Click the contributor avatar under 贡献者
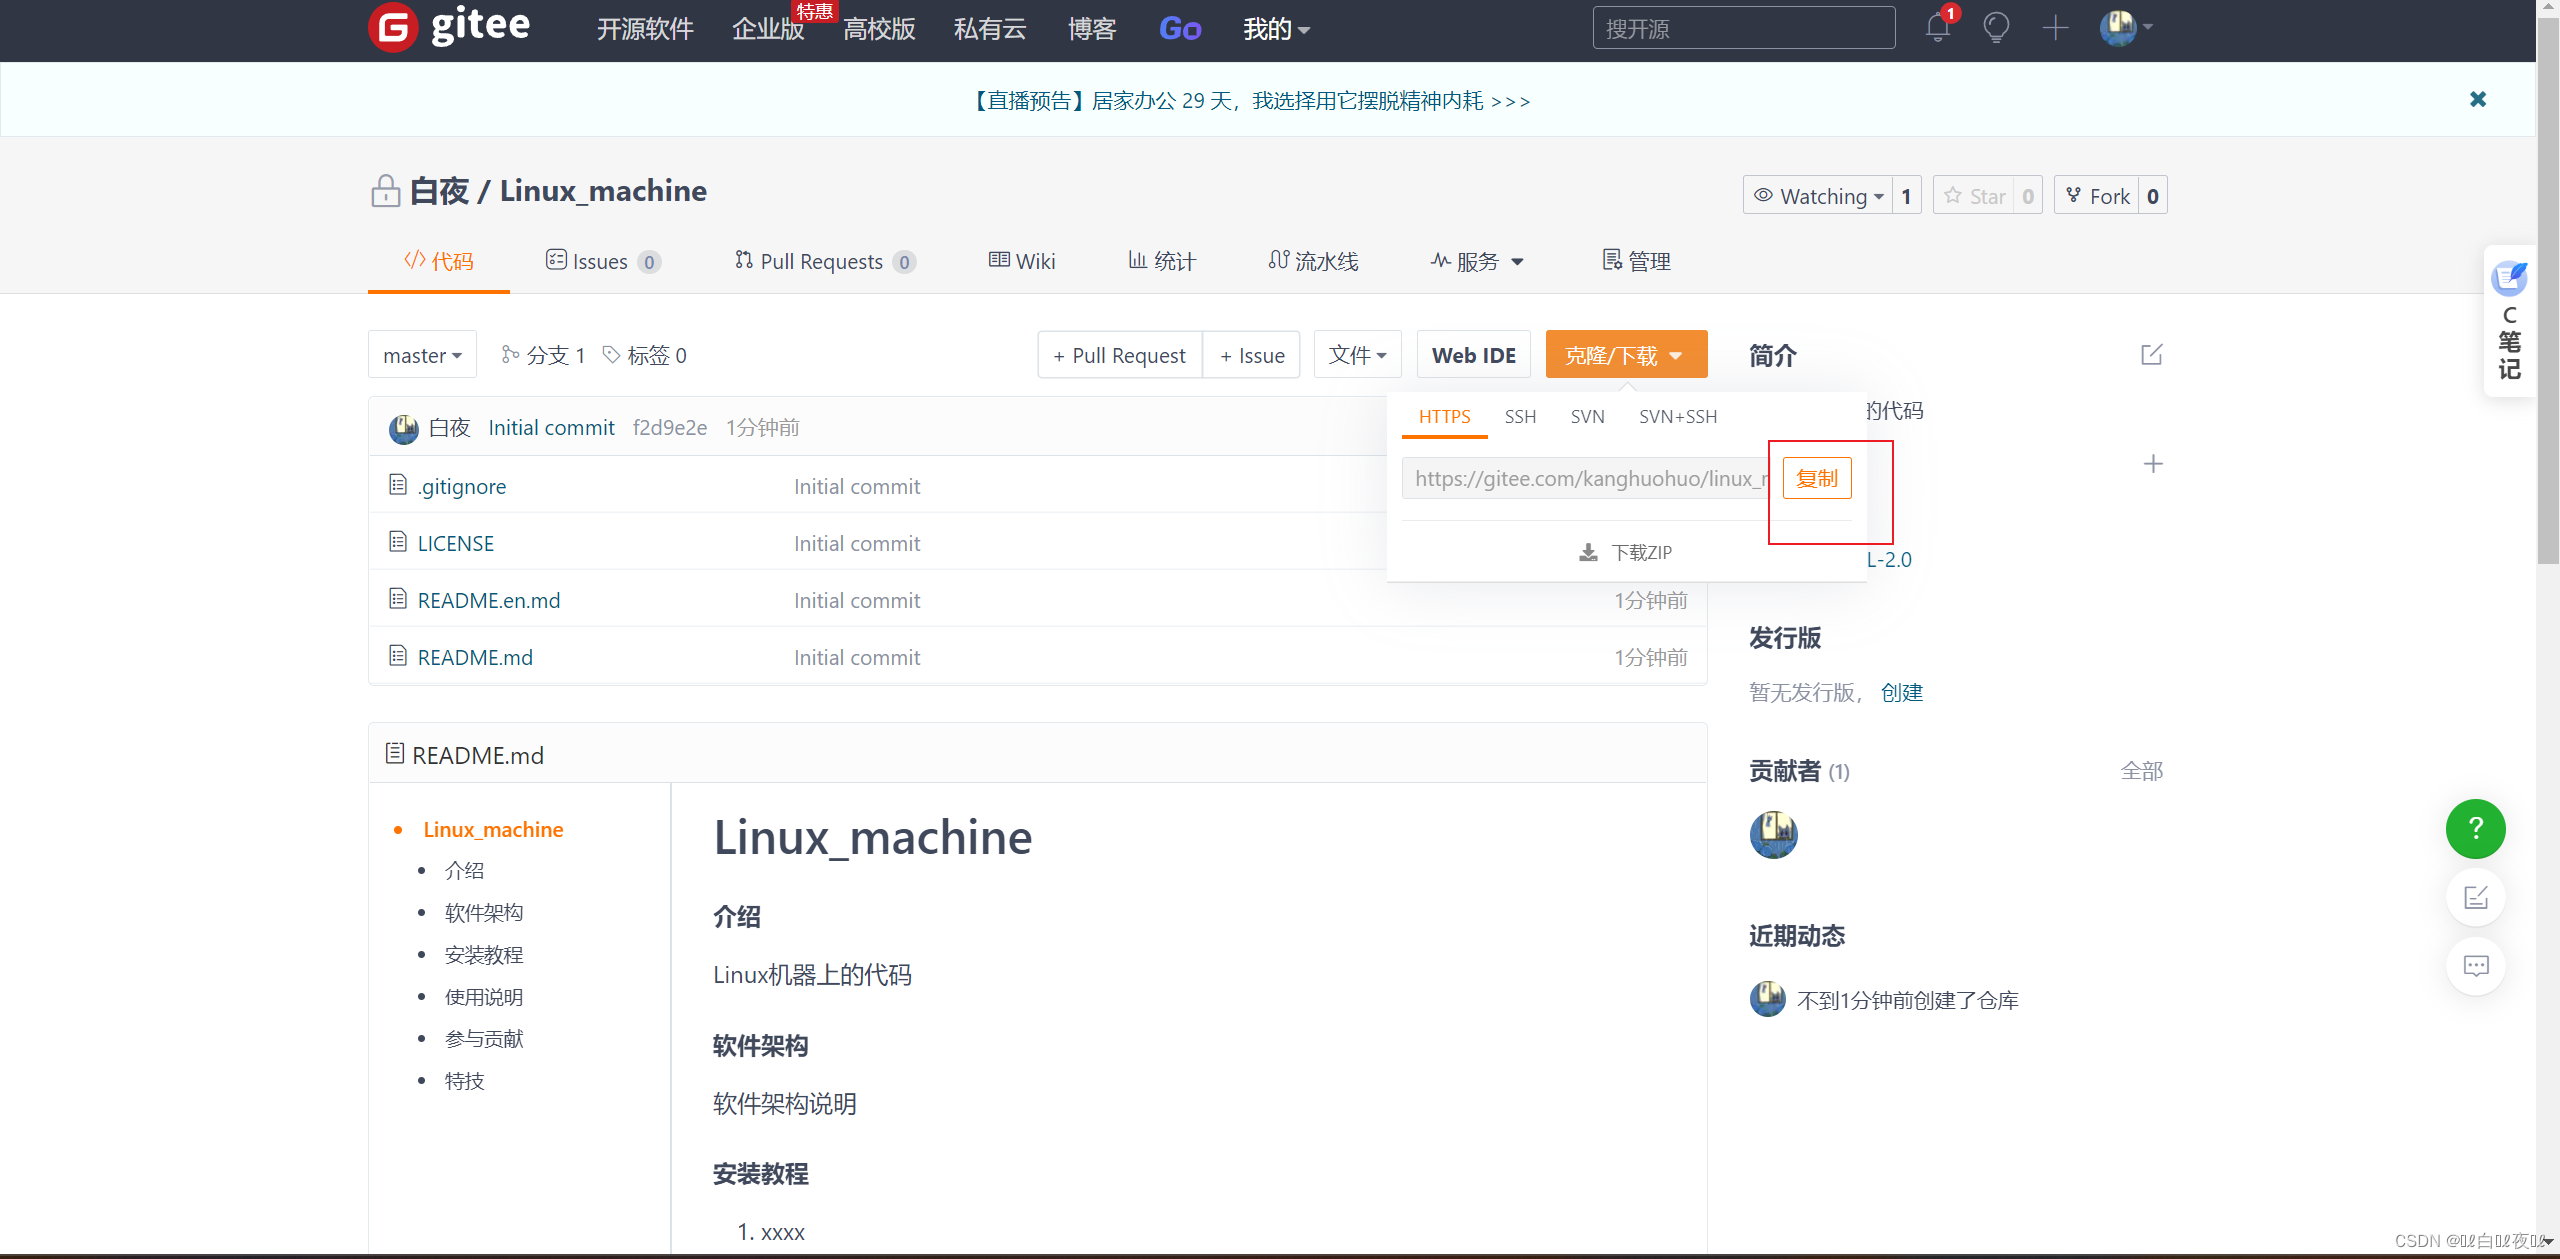Screen dimensions: 2560x1259 [1774, 834]
